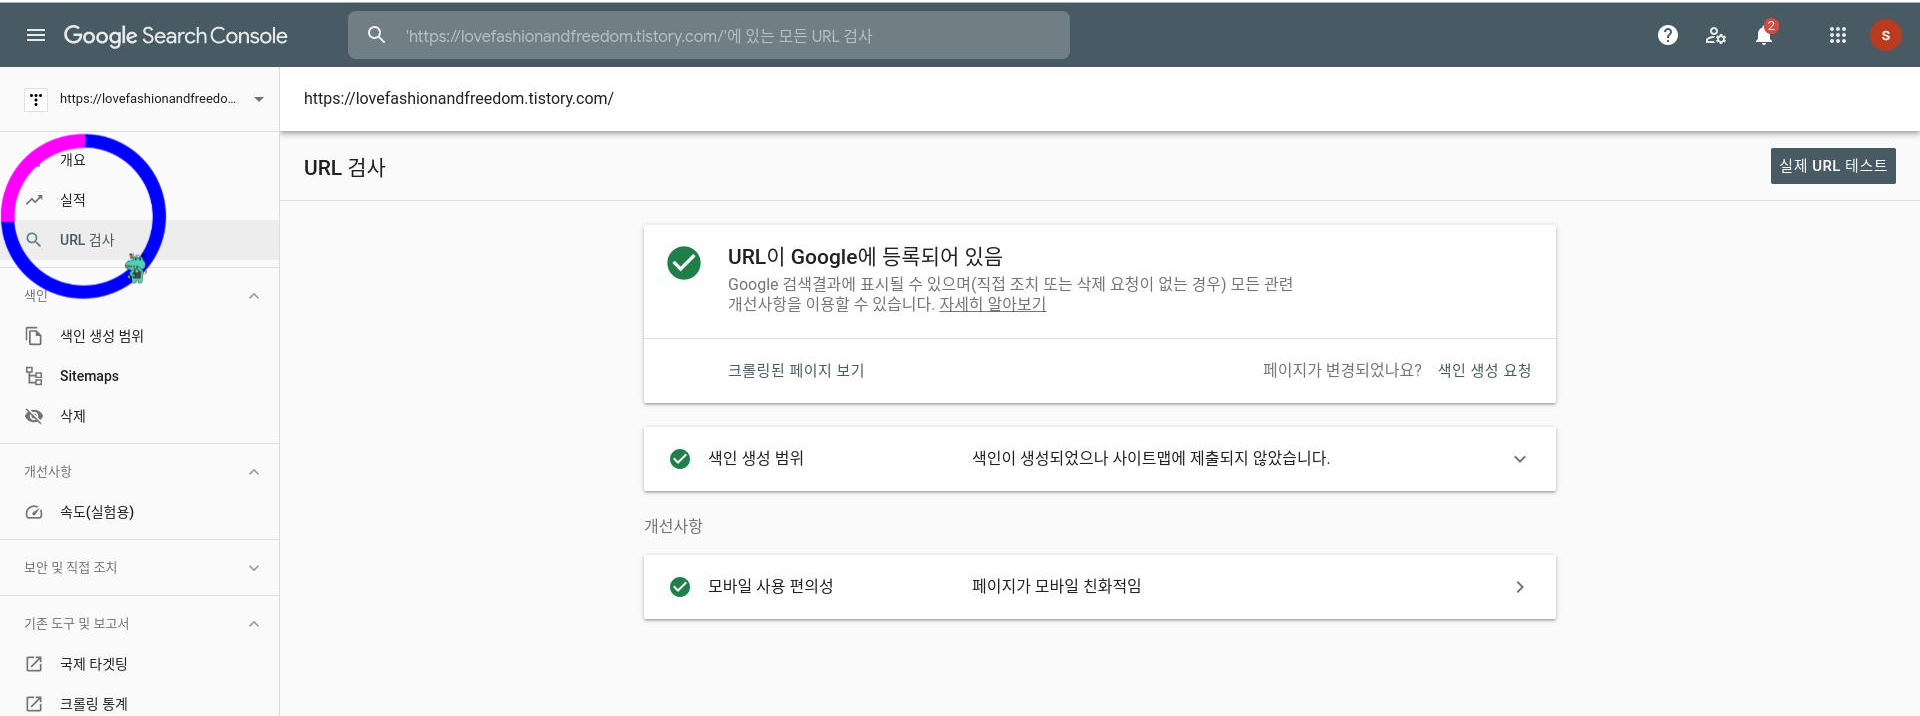
Task: Click the Sitemaps tree icon
Action: (34, 376)
